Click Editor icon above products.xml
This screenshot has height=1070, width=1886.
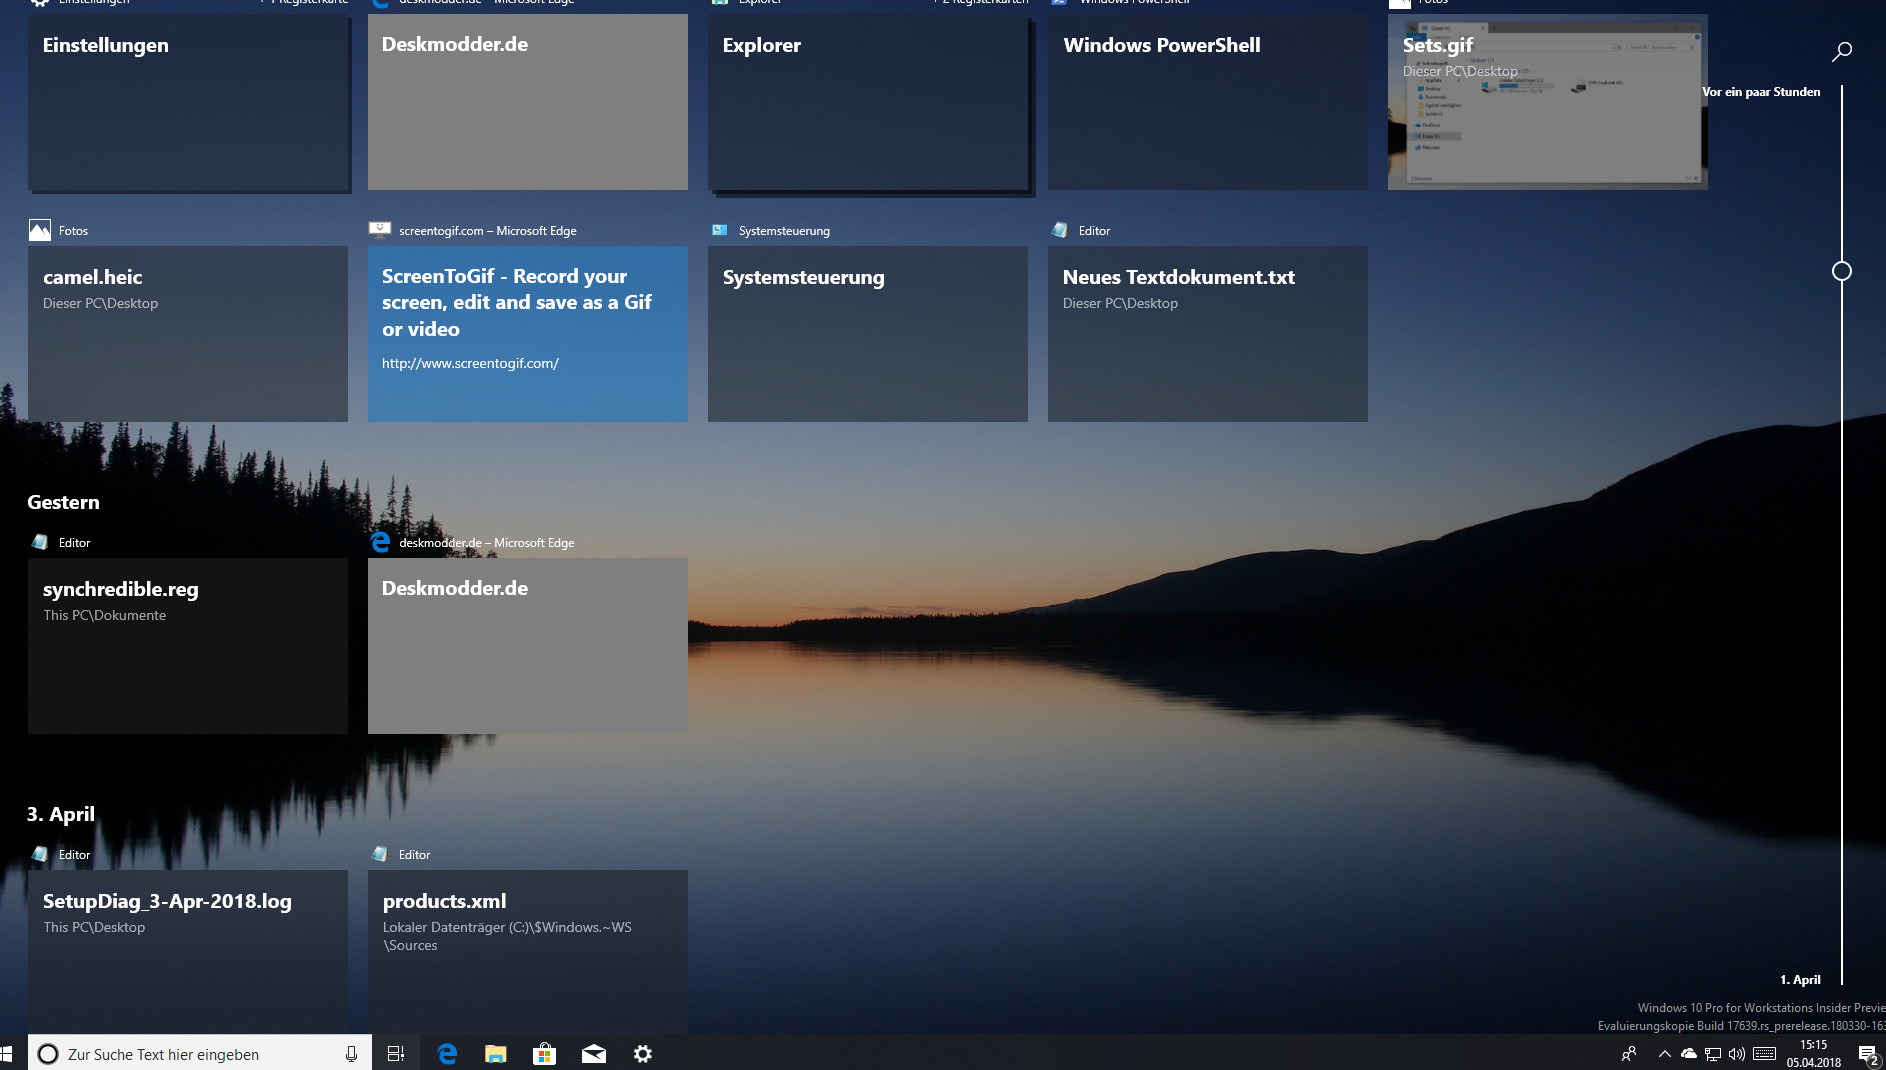(x=380, y=854)
